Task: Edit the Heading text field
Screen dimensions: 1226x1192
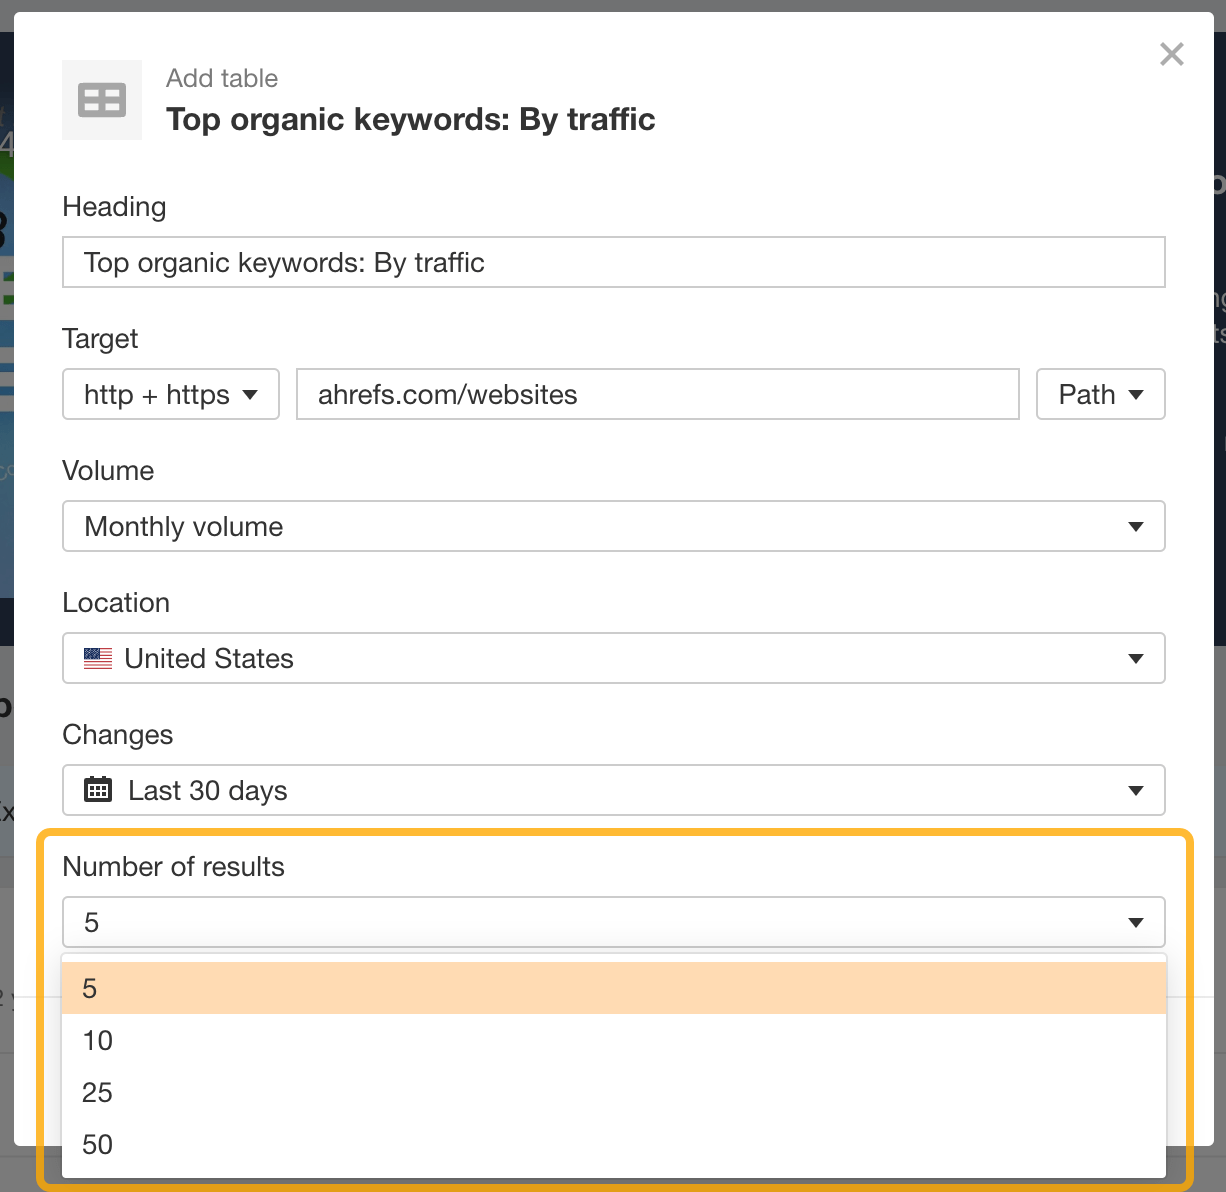Action: 613,262
